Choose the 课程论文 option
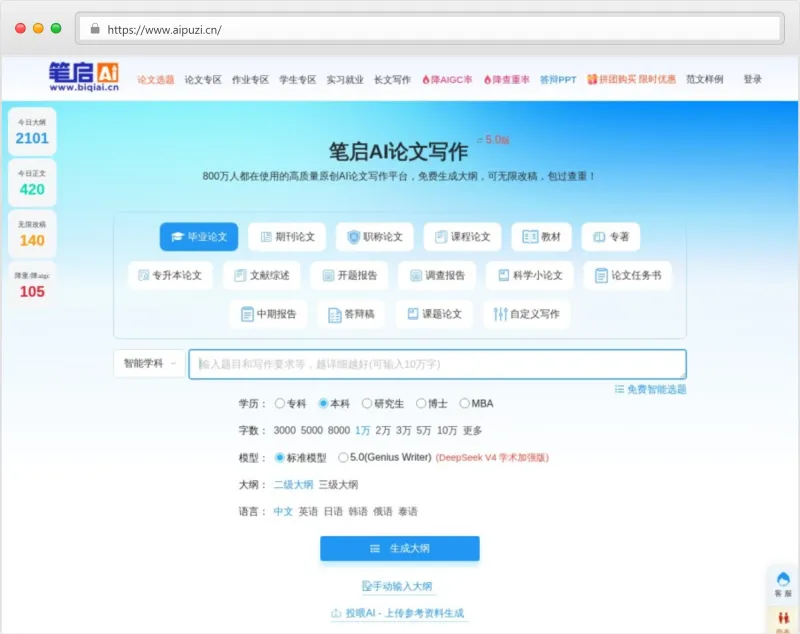 click(462, 237)
